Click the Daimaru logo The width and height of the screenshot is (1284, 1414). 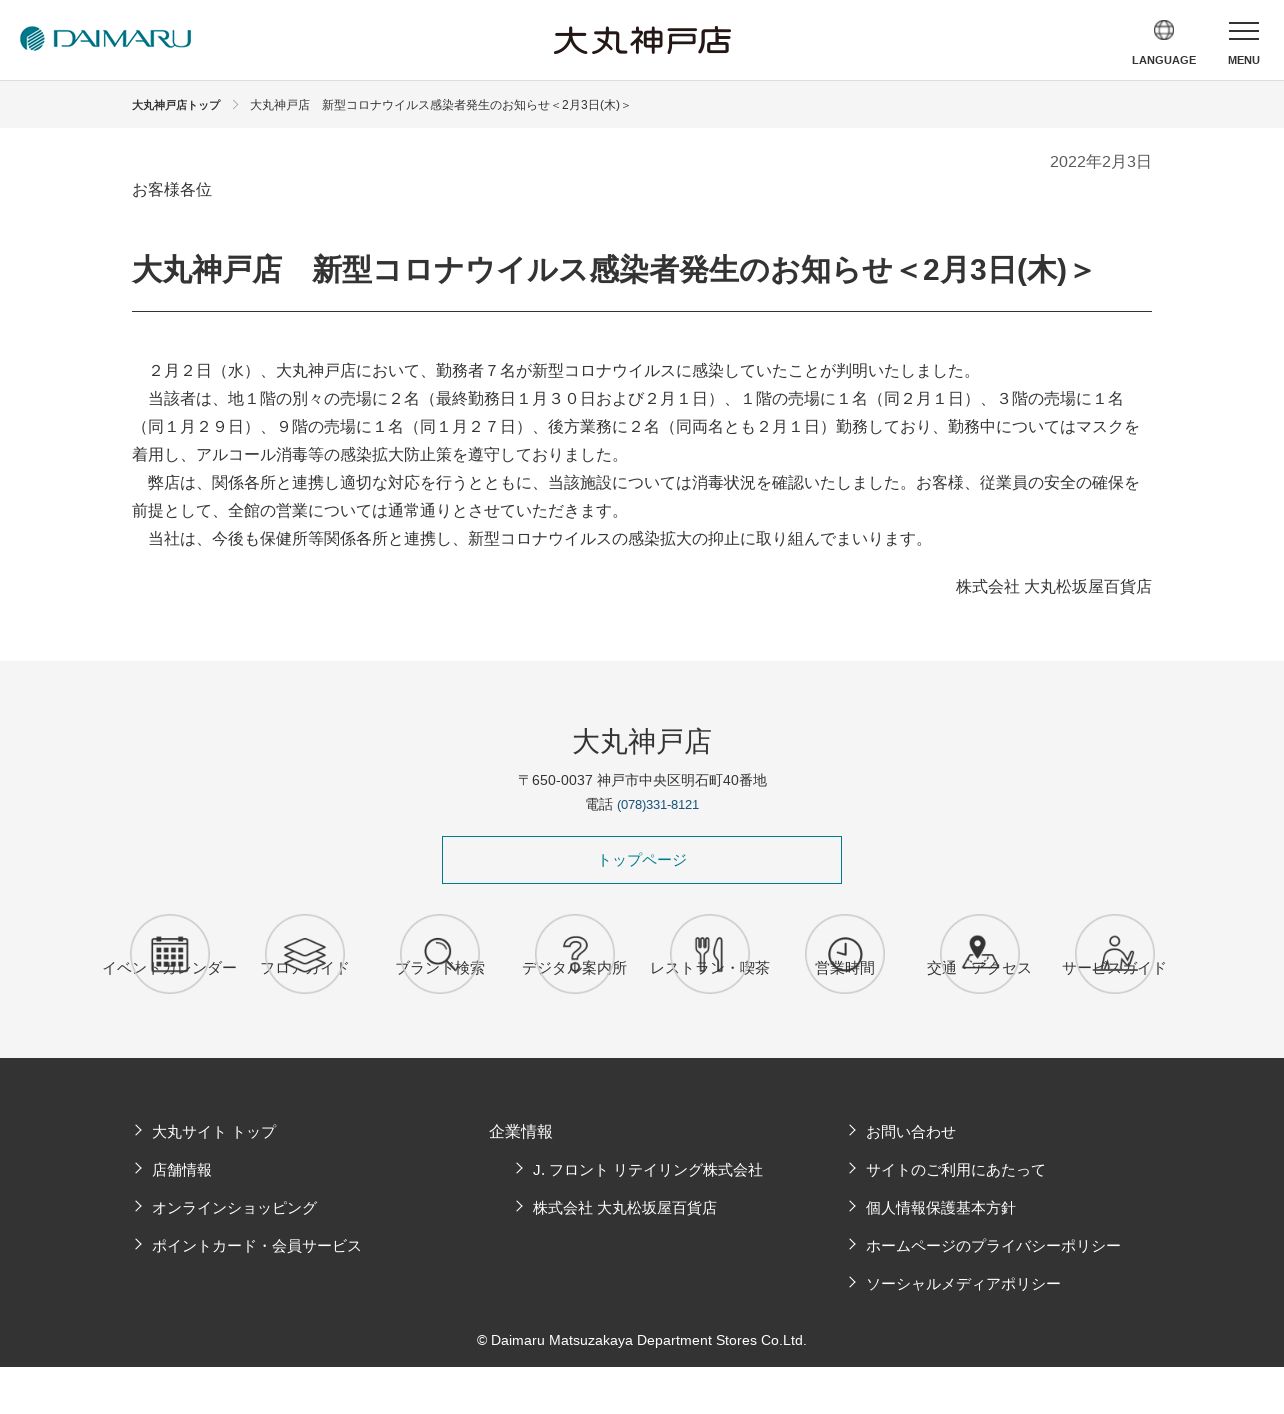(105, 39)
